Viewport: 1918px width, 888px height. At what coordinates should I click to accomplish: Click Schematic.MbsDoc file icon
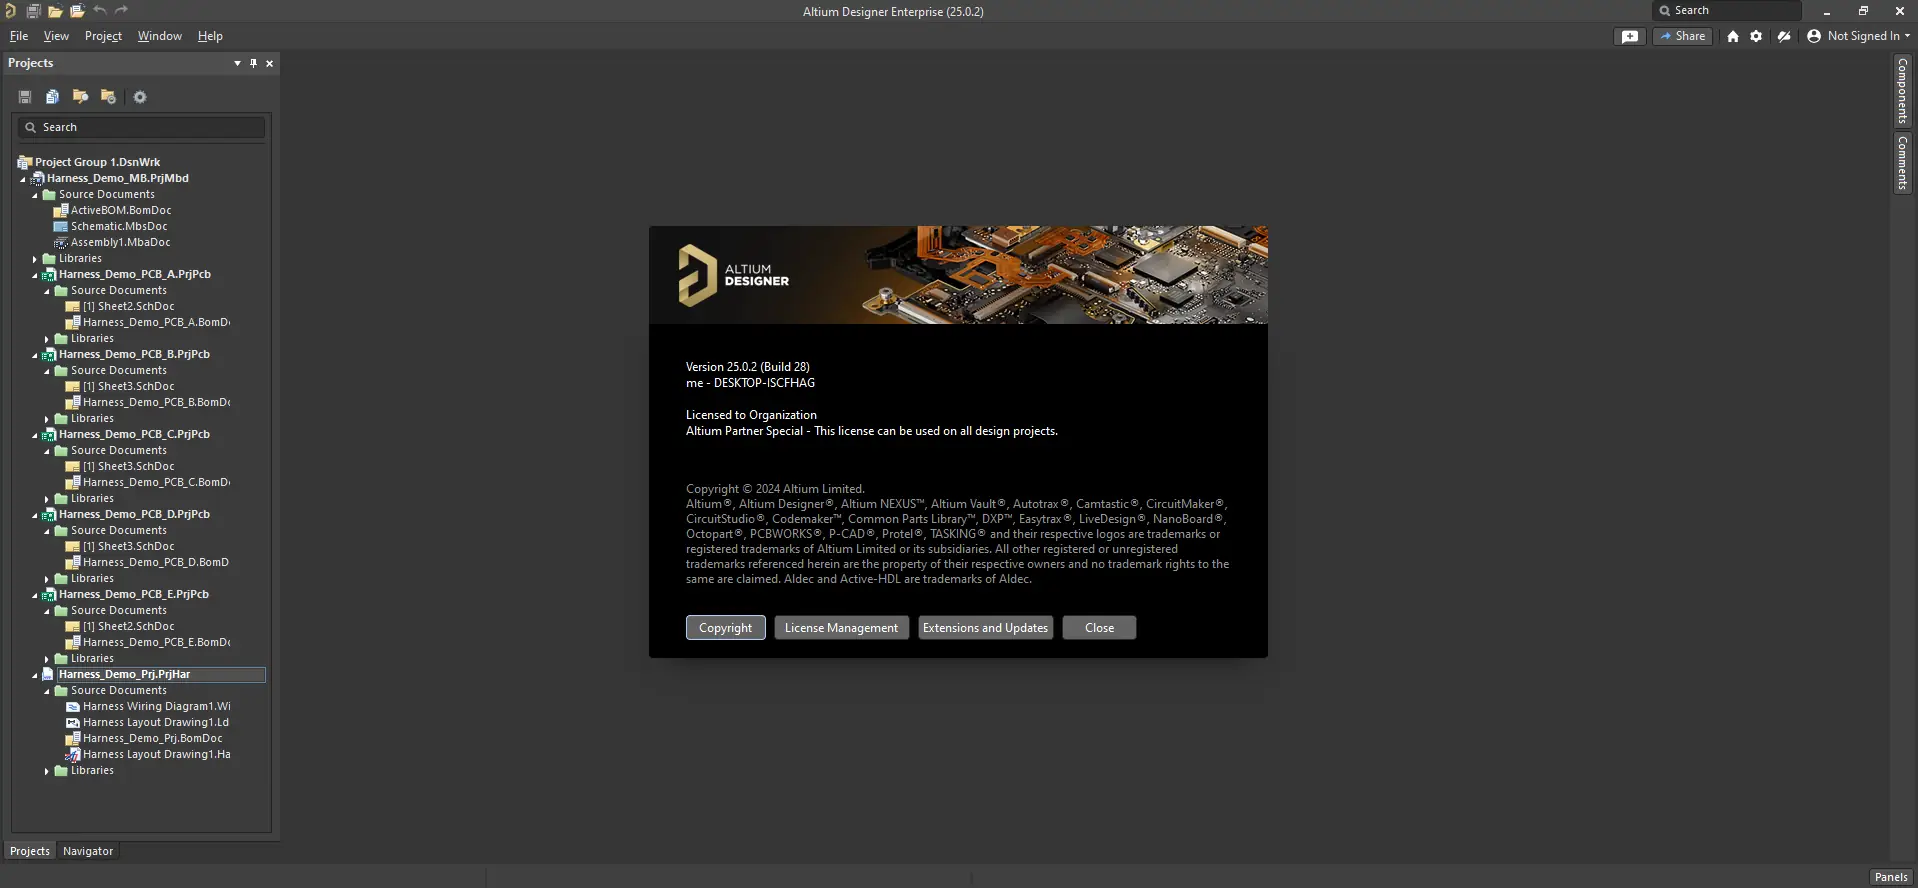(x=60, y=226)
